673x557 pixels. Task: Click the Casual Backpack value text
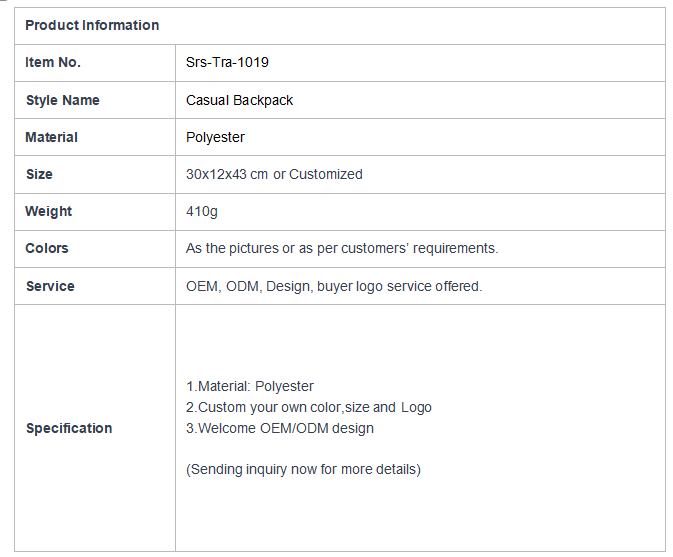pos(239,100)
